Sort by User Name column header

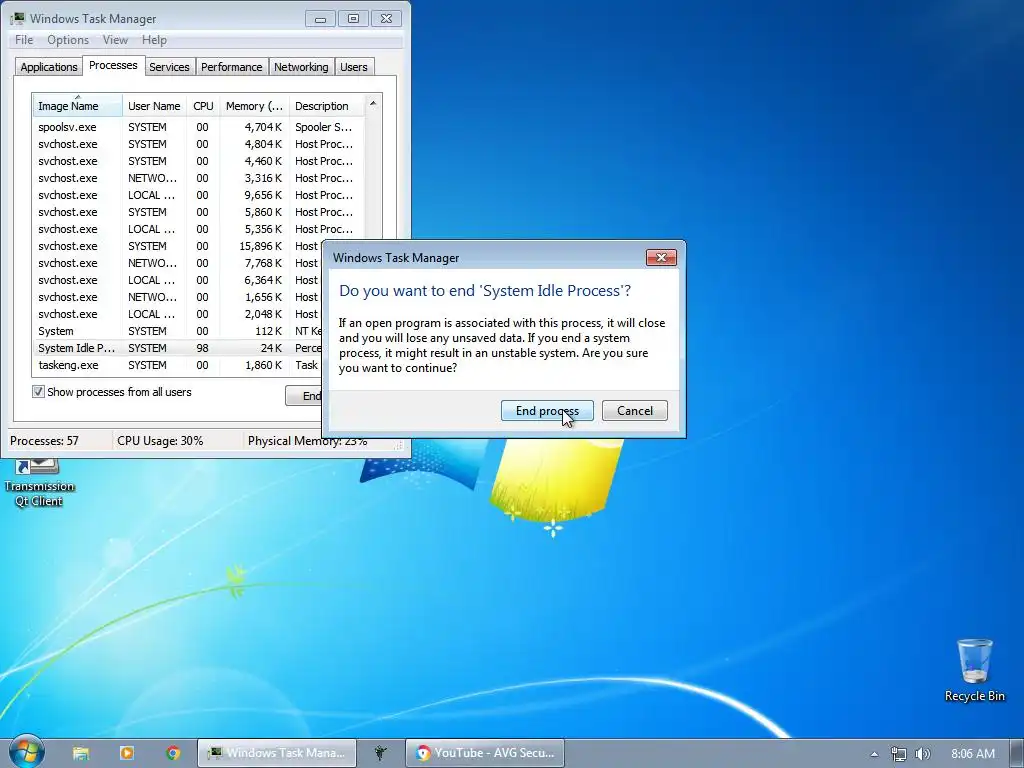[154, 106]
